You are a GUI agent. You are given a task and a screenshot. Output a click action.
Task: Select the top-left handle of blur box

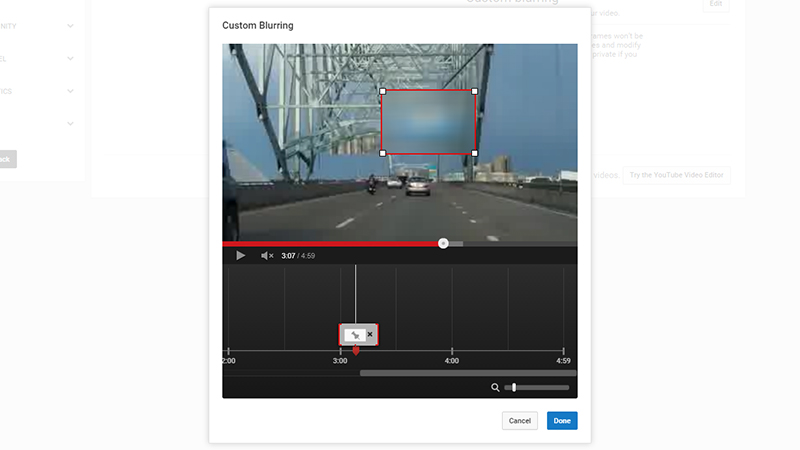click(x=383, y=91)
